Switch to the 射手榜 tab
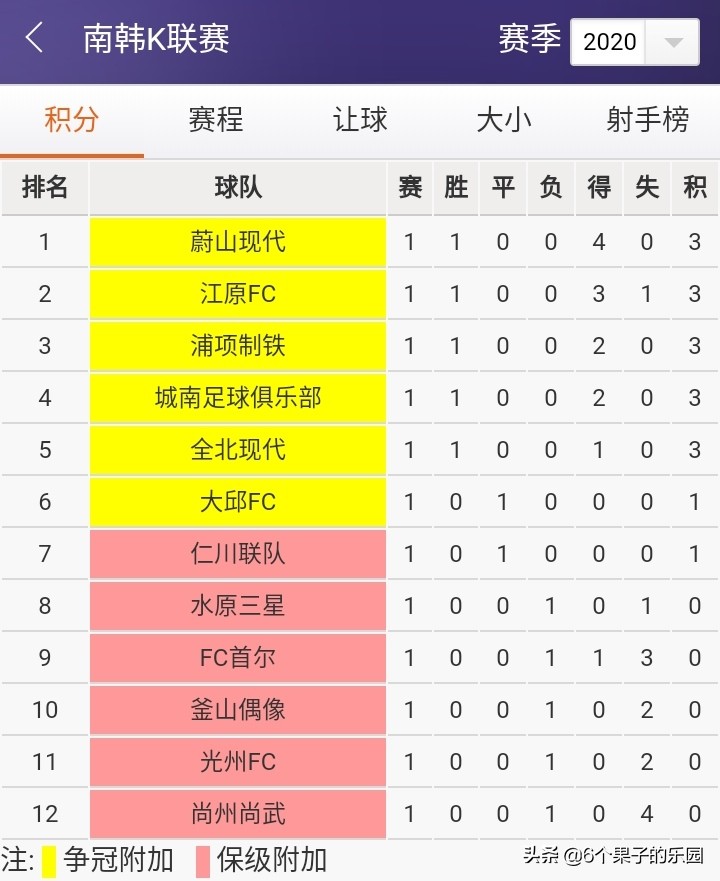The width and height of the screenshot is (720, 881). click(647, 118)
